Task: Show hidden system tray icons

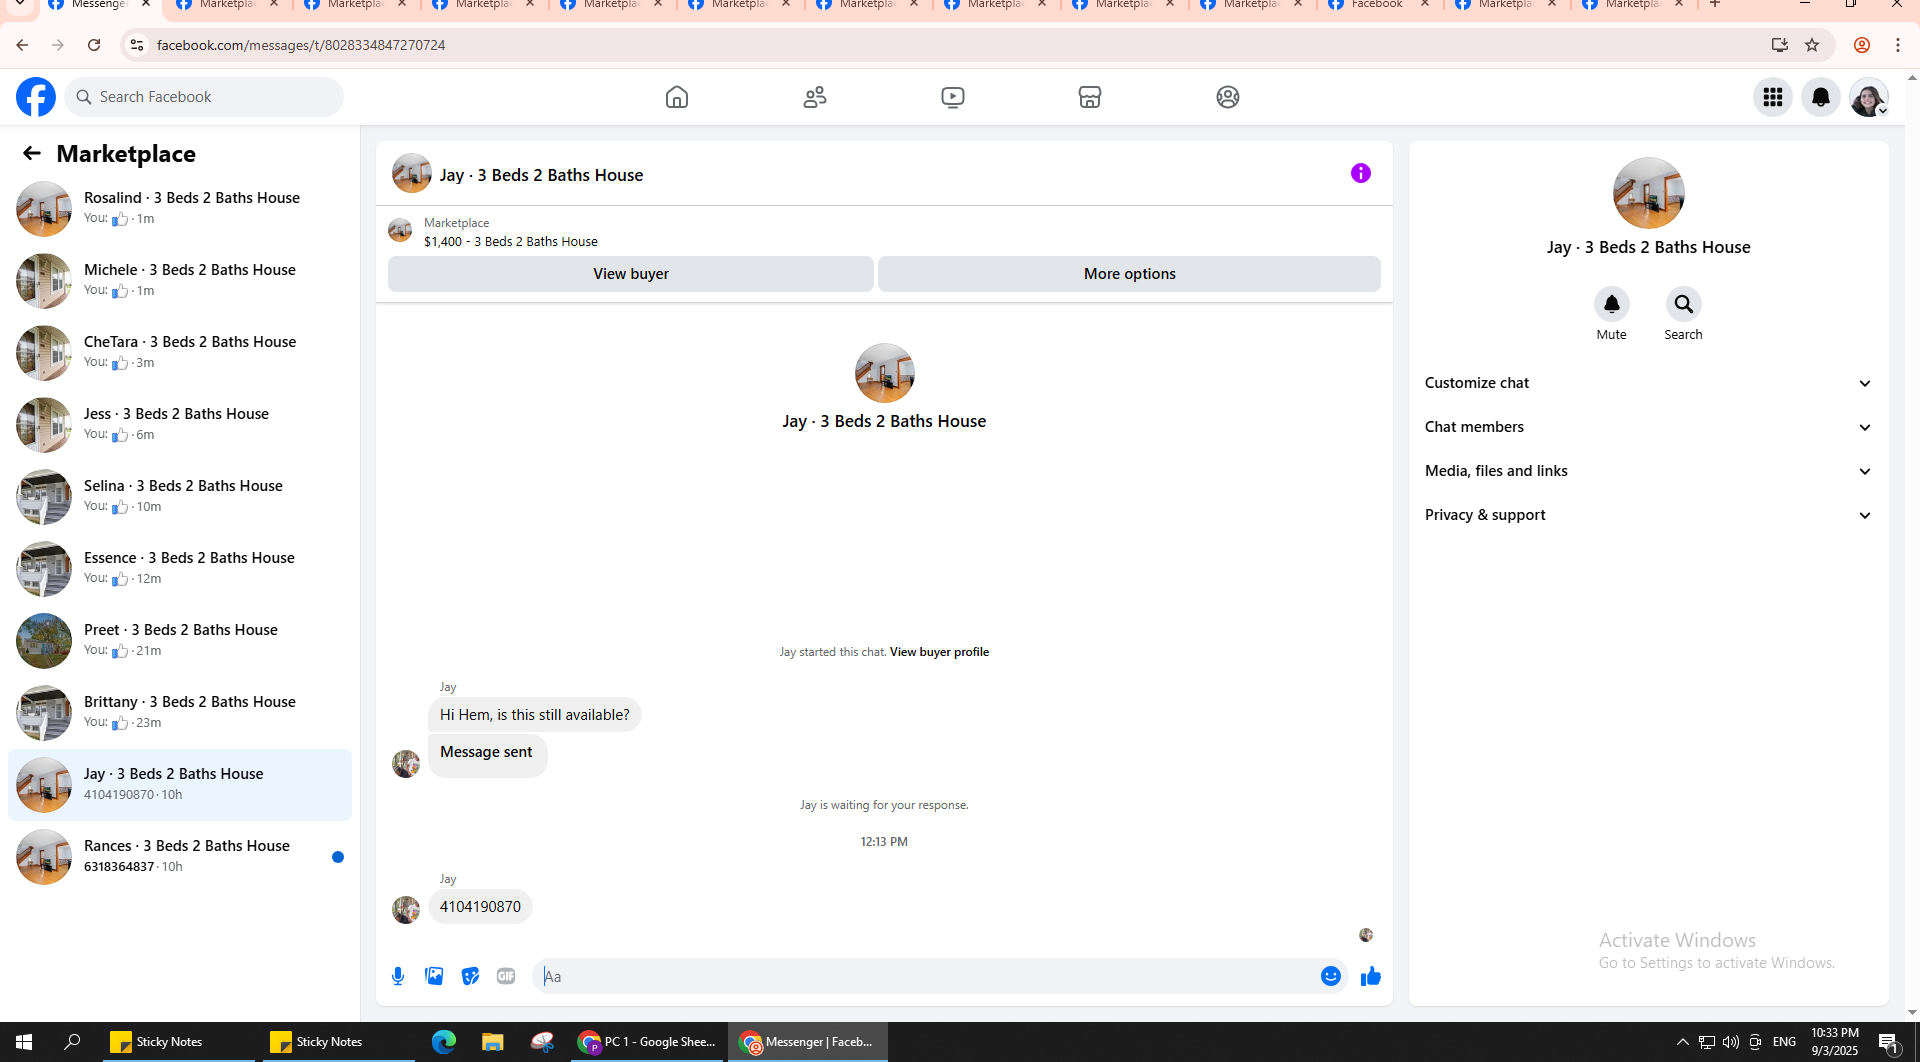Action: pos(1683,1042)
